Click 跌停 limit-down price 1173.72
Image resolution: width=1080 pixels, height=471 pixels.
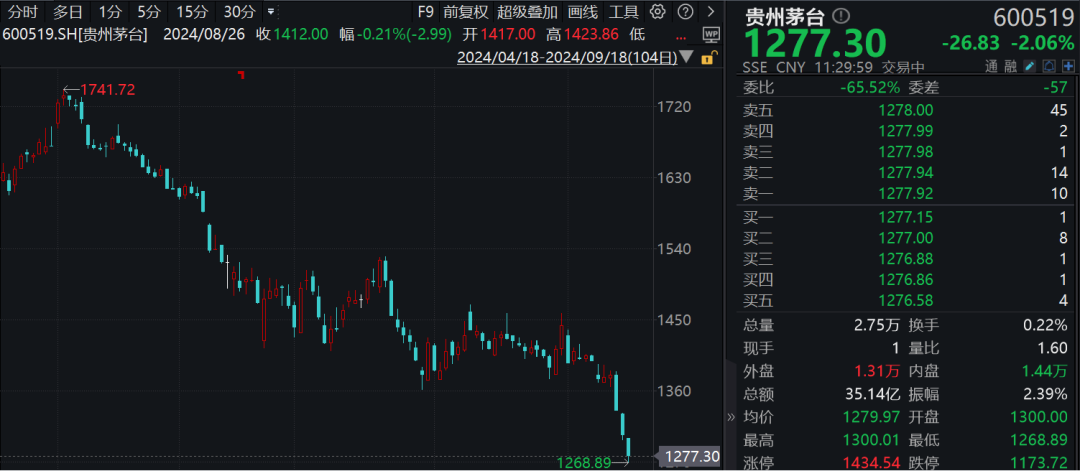click(1040, 463)
